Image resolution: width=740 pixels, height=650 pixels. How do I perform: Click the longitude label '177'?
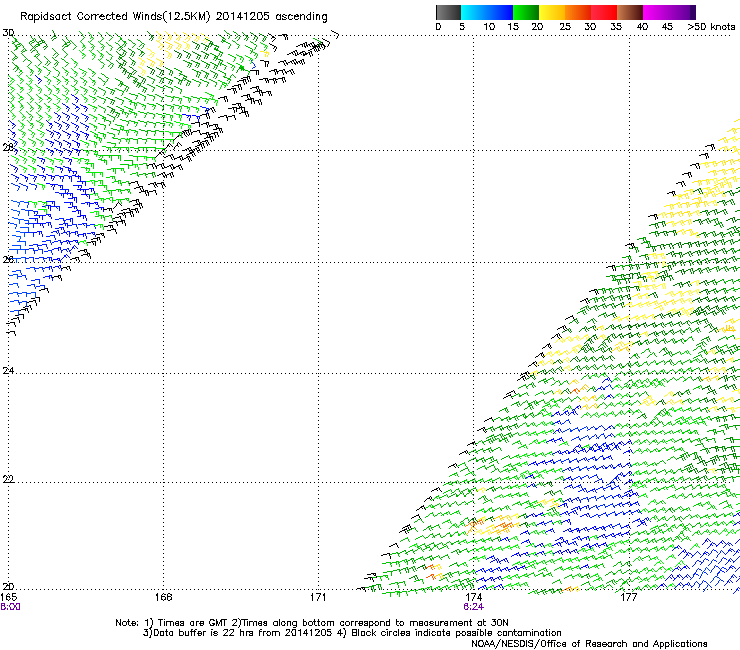click(629, 597)
